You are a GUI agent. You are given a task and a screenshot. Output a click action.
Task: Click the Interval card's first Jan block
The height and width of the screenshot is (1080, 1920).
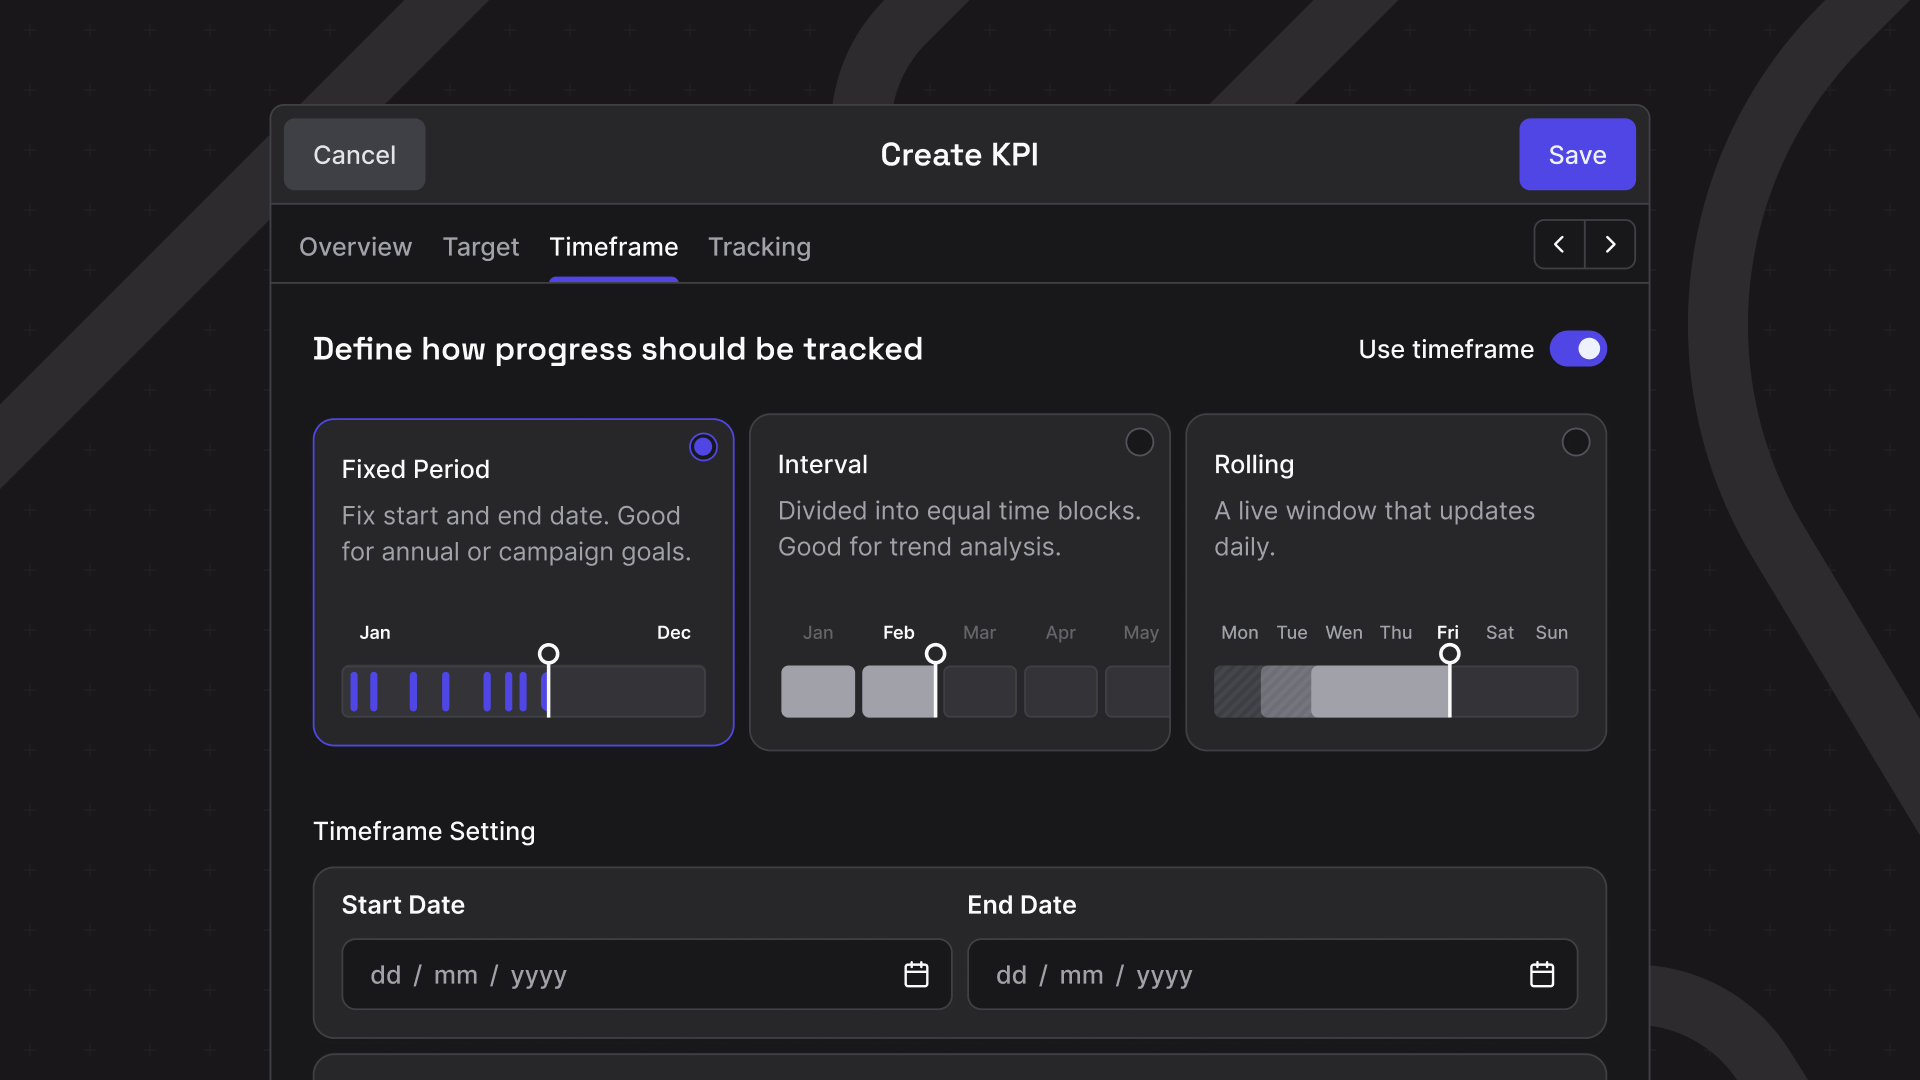pyautogui.click(x=817, y=691)
